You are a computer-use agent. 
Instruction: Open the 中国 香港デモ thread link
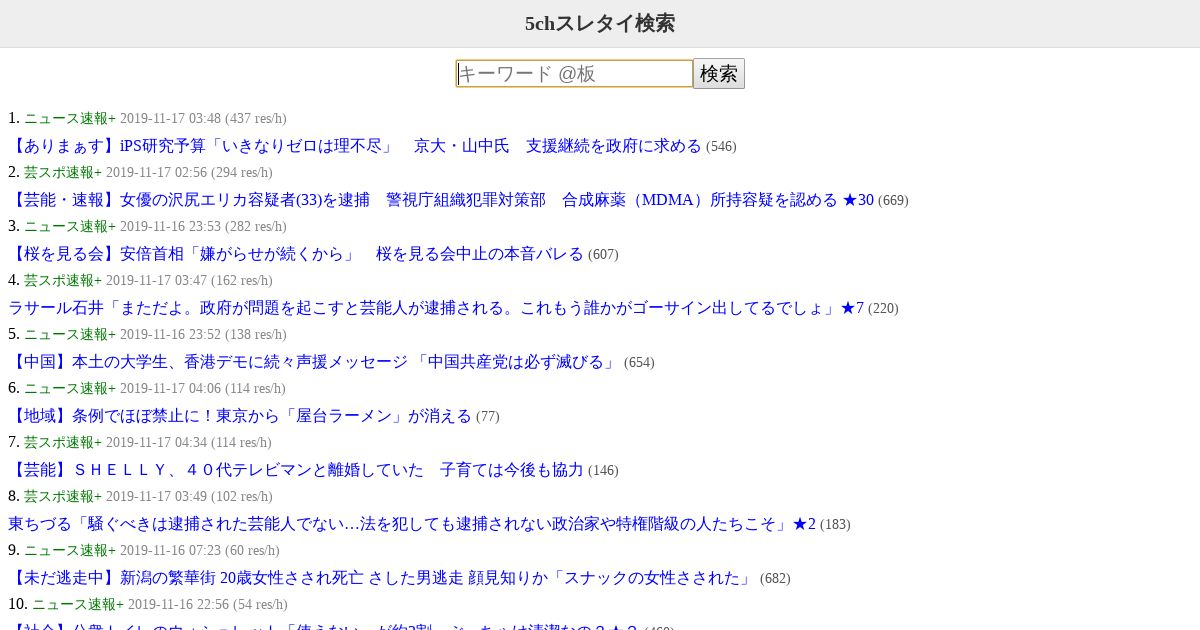pyautogui.click(x=314, y=362)
